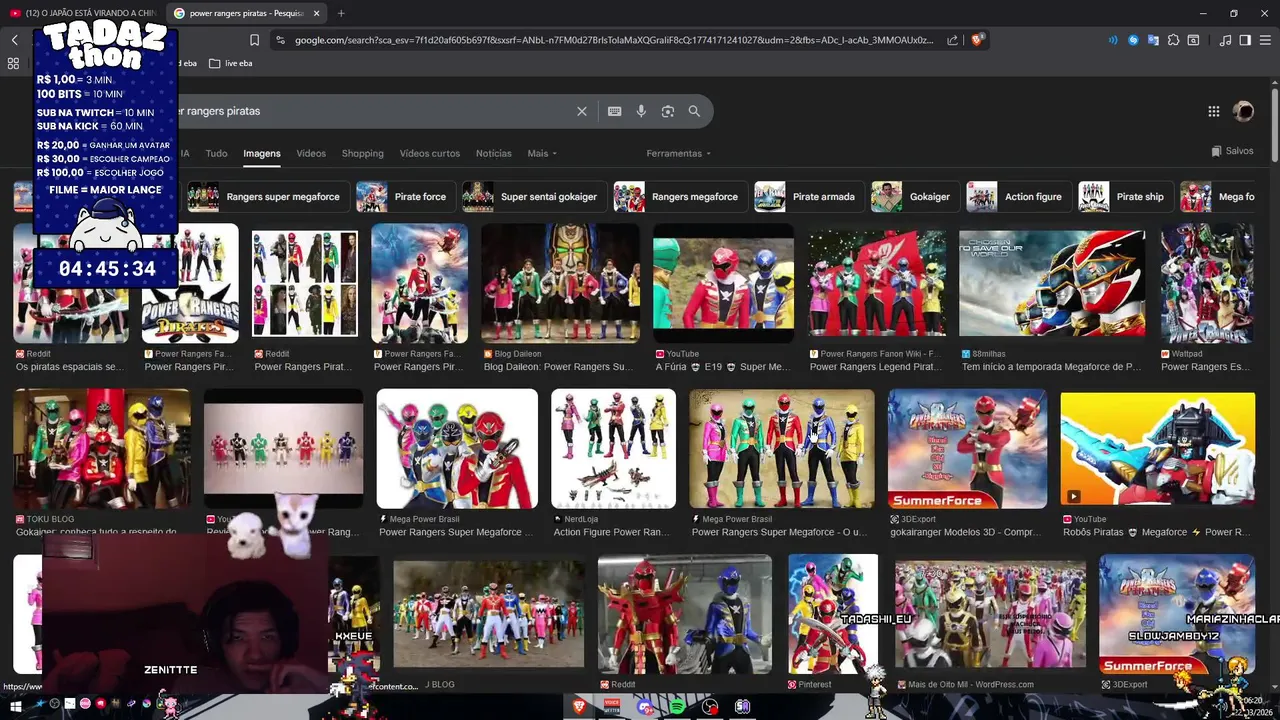This screenshot has height=720, width=1280.
Task: Open the Shopping results tab
Action: pos(363,153)
